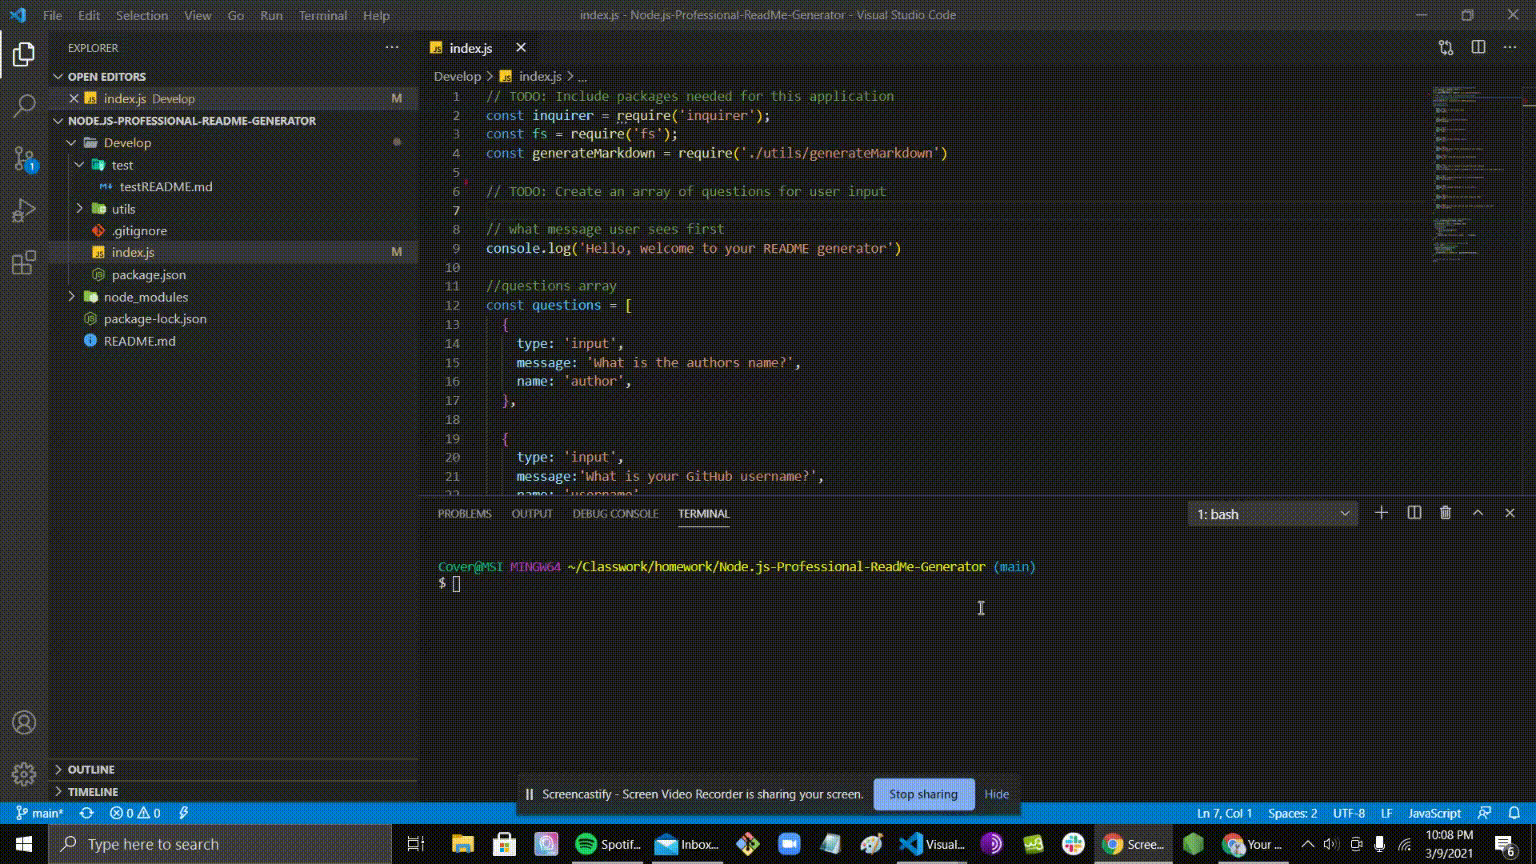Open editor More Actions ellipsis
1536x864 pixels.
(1510, 48)
